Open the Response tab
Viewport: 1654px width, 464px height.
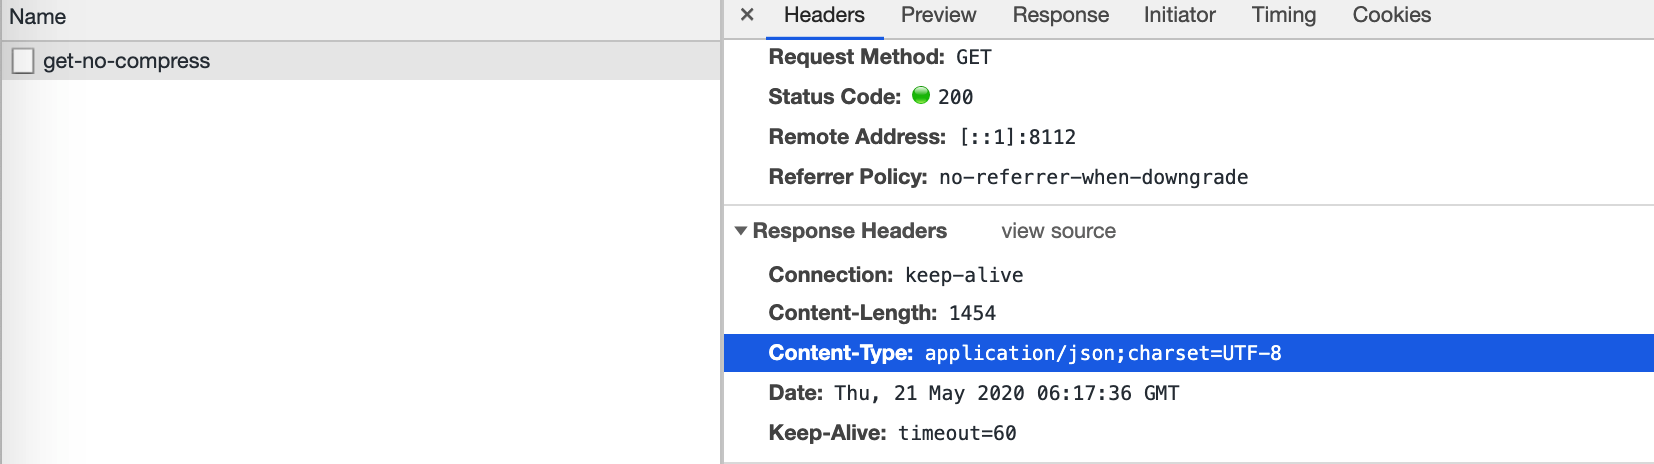[x=1060, y=15]
